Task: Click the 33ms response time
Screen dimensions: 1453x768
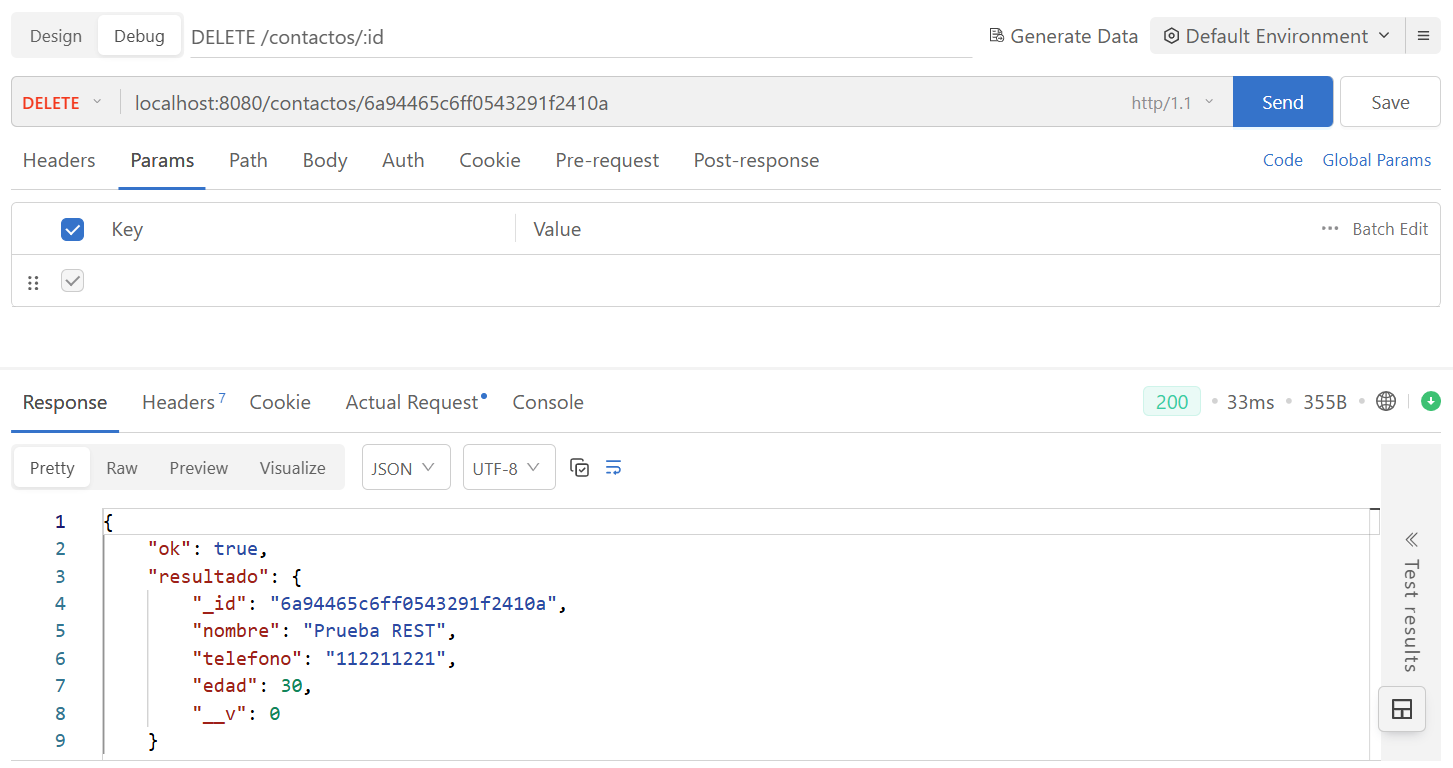Action: 1251,402
